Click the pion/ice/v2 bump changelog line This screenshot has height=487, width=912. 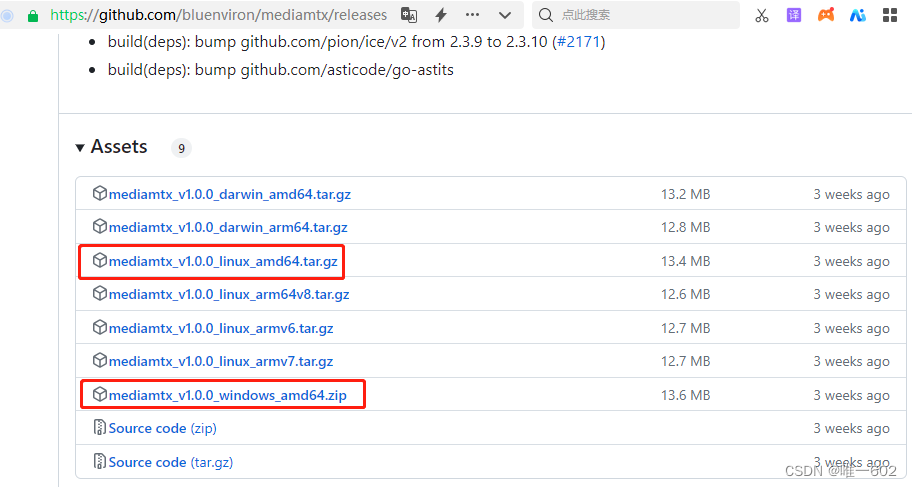pos(357,42)
